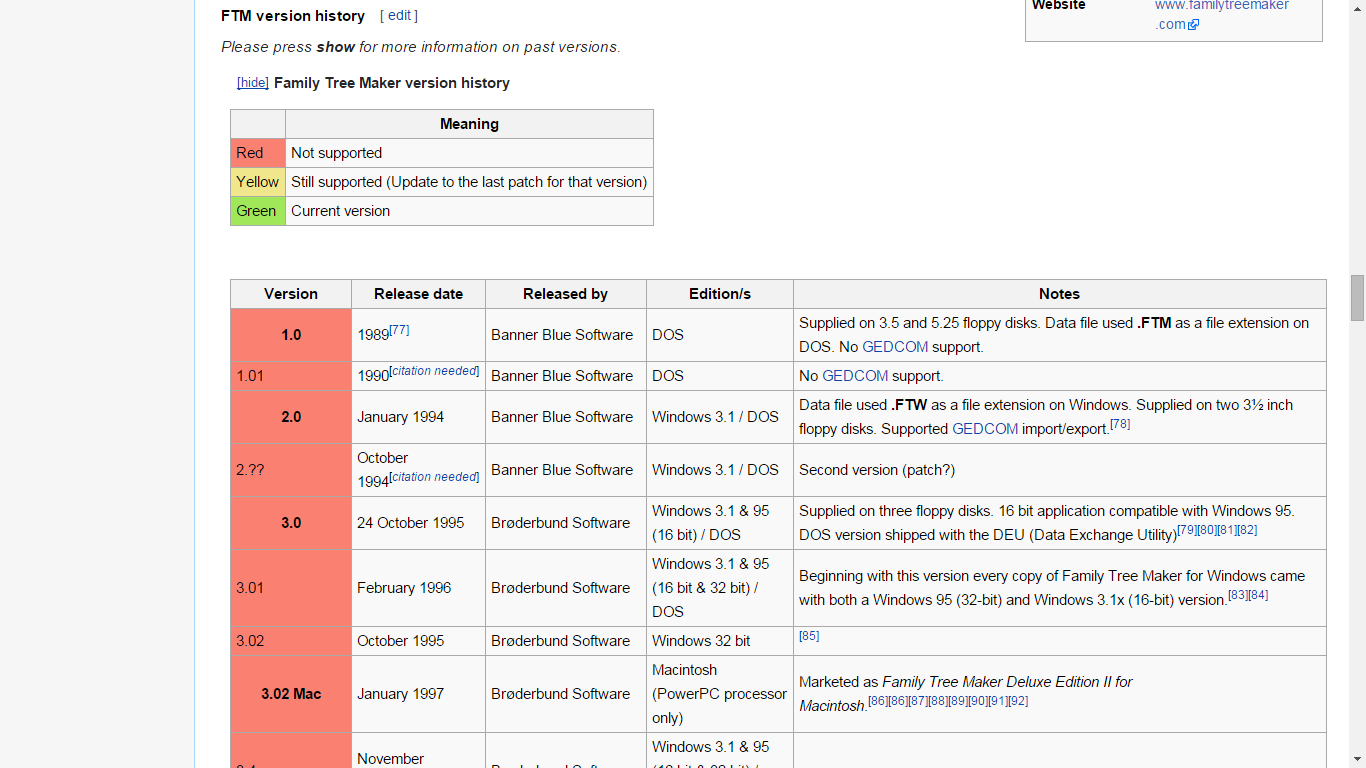The width and height of the screenshot is (1366, 768).
Task: Open reference 82 in version 3.0 notes
Action: click(x=1247, y=530)
